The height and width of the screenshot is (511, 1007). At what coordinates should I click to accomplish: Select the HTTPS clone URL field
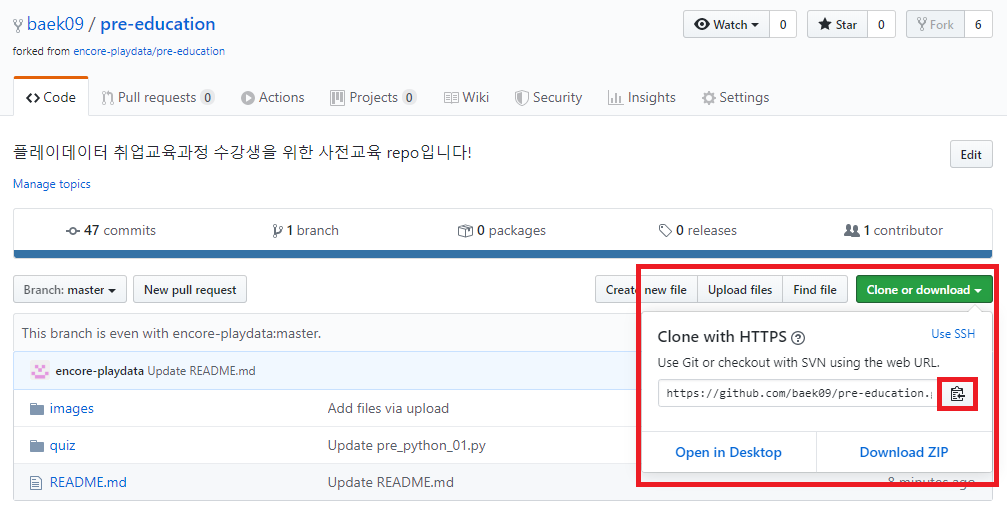800,394
